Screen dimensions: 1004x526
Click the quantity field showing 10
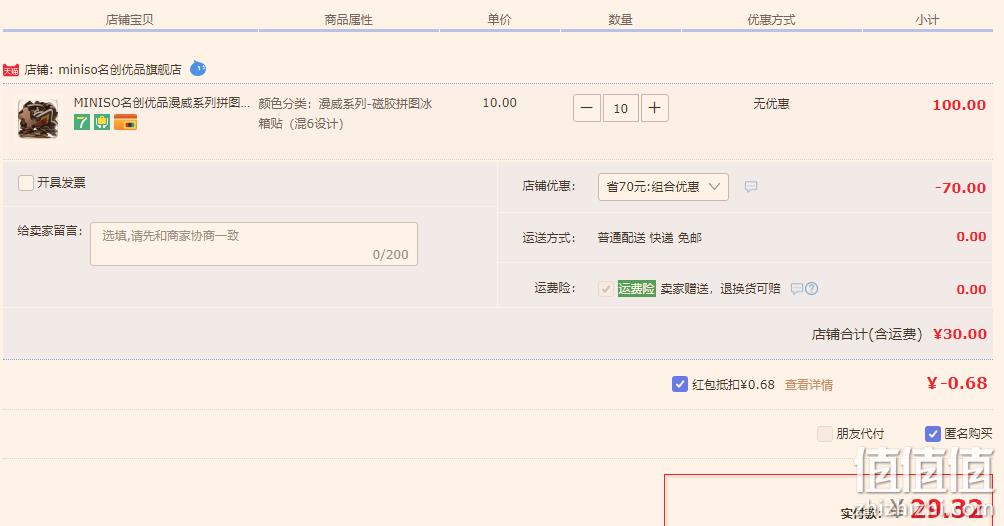pos(620,108)
